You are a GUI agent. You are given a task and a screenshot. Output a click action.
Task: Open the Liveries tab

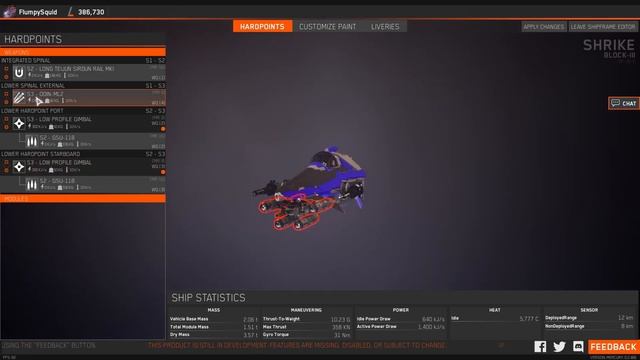point(385,27)
